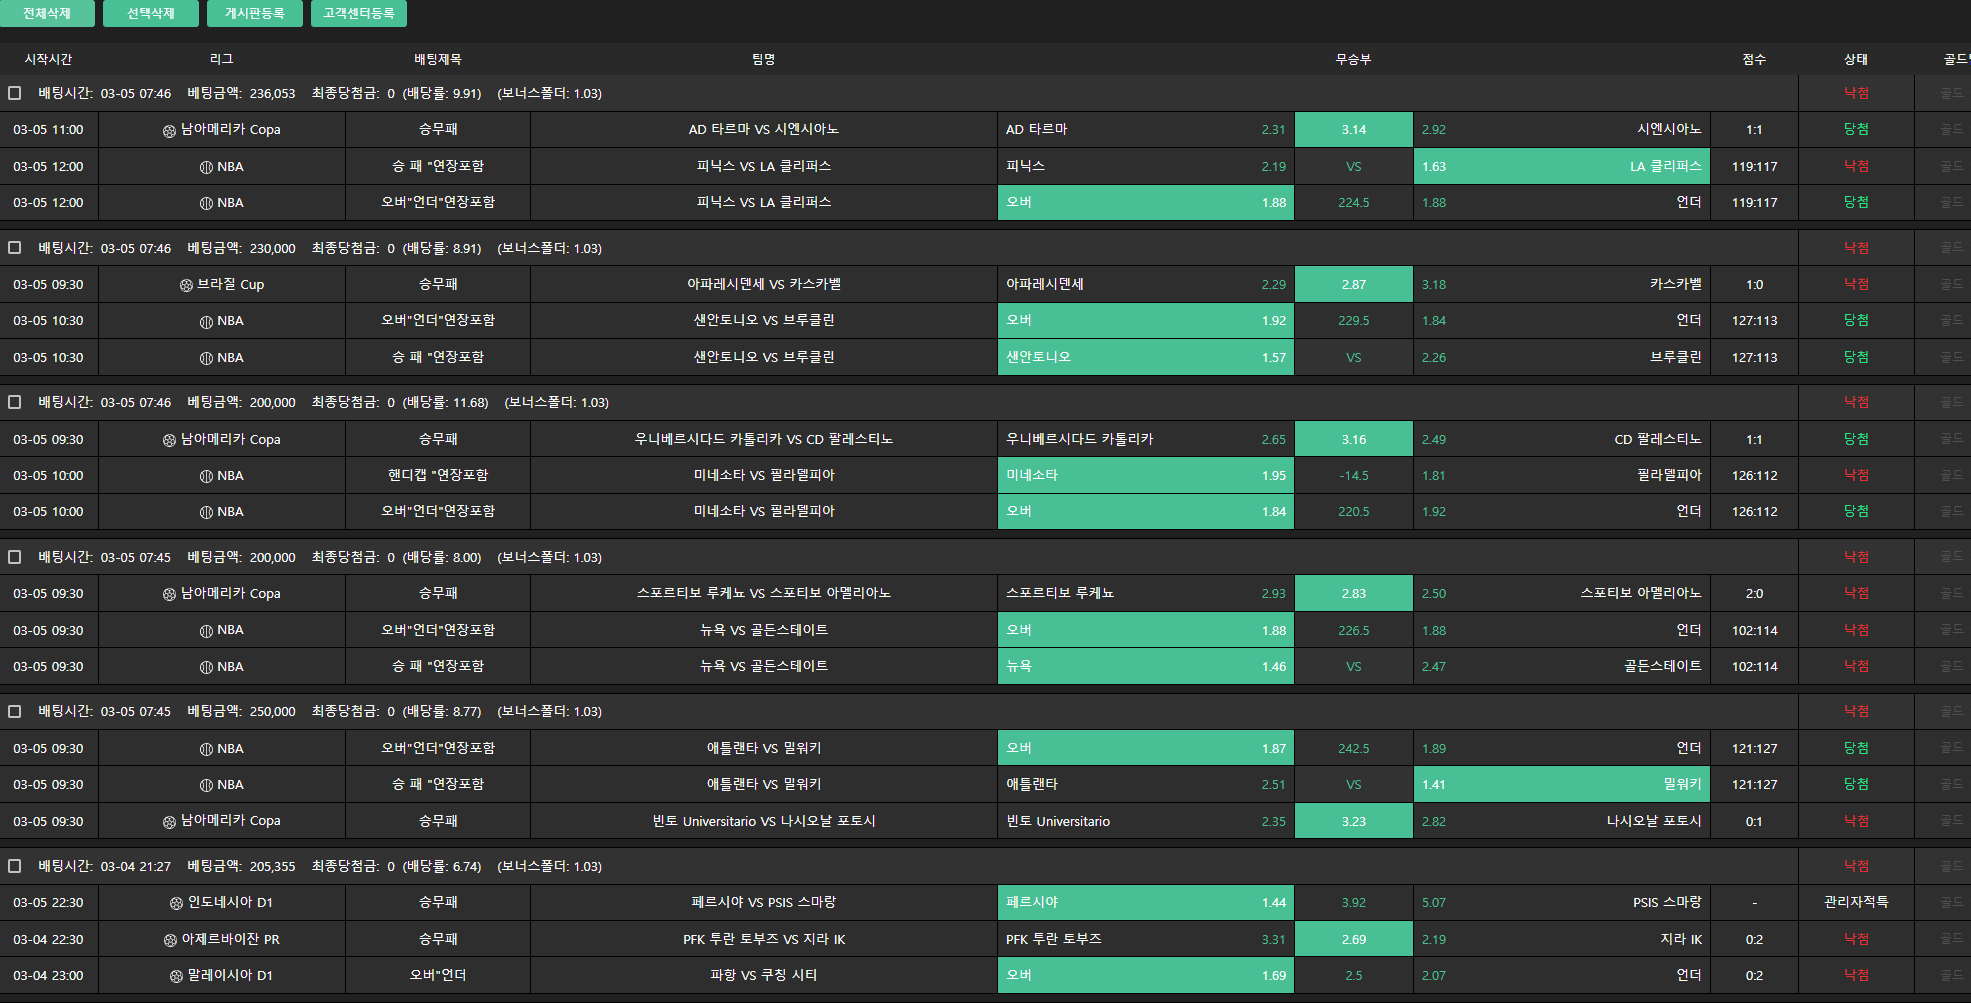The height and width of the screenshot is (1003, 1971).
Task: Click basketball icon in 미네소타 핸디캡 row
Action: pyautogui.click(x=206, y=476)
